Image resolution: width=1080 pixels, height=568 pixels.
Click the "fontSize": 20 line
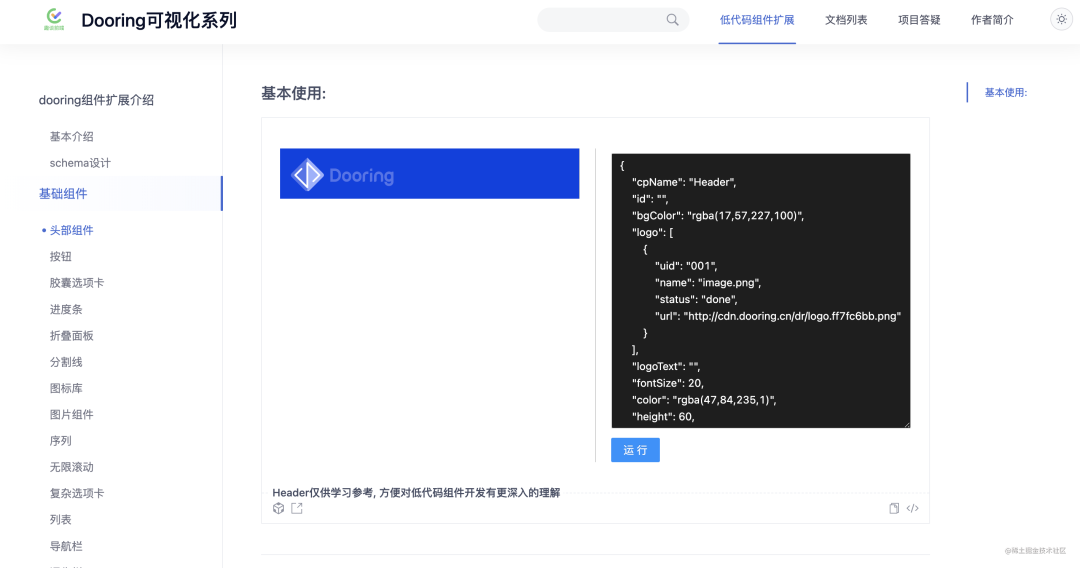[667, 383]
